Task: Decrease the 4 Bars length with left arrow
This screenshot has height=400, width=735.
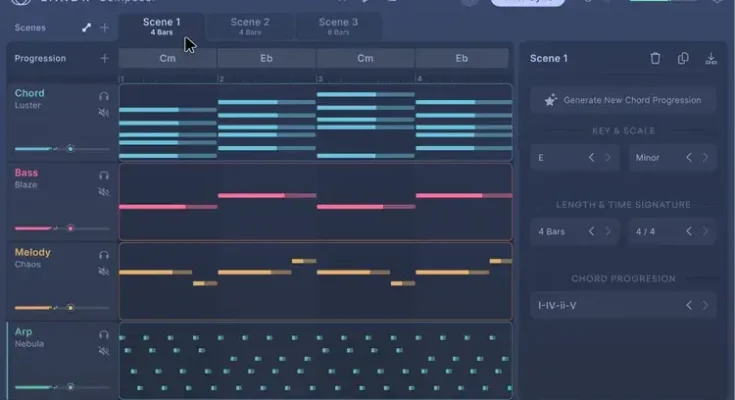Action: (591, 231)
